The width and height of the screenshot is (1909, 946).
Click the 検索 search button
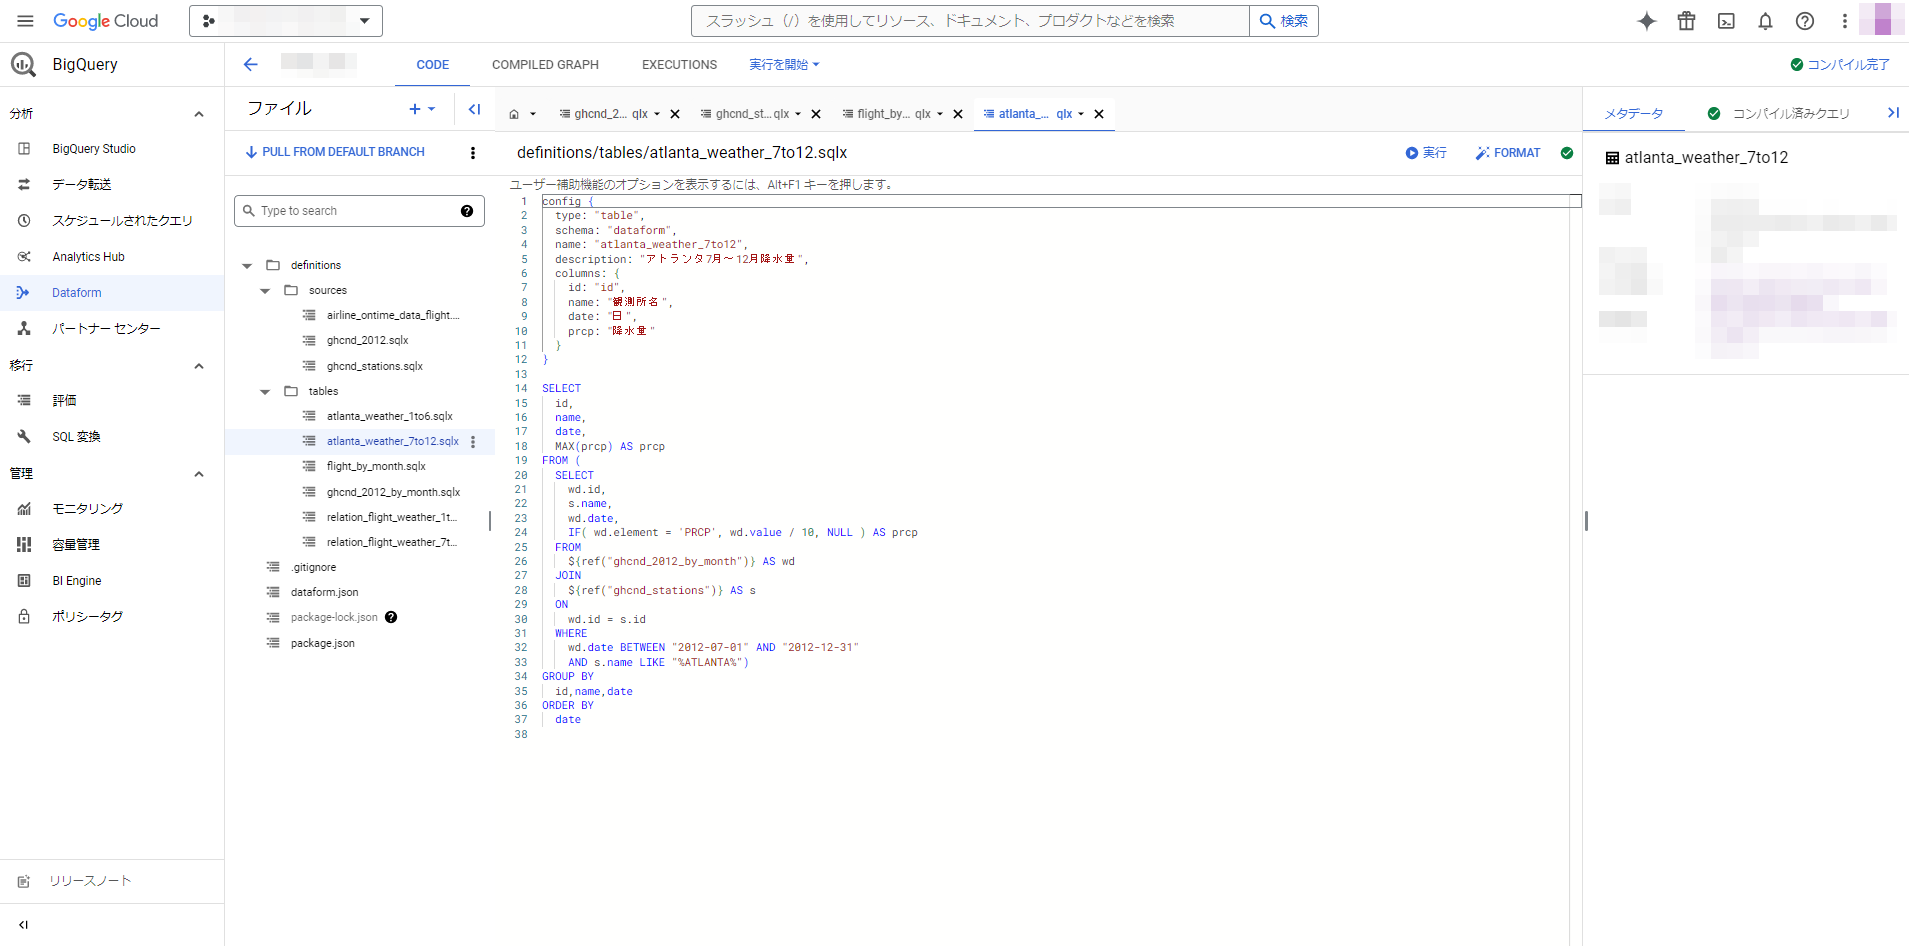click(1284, 21)
